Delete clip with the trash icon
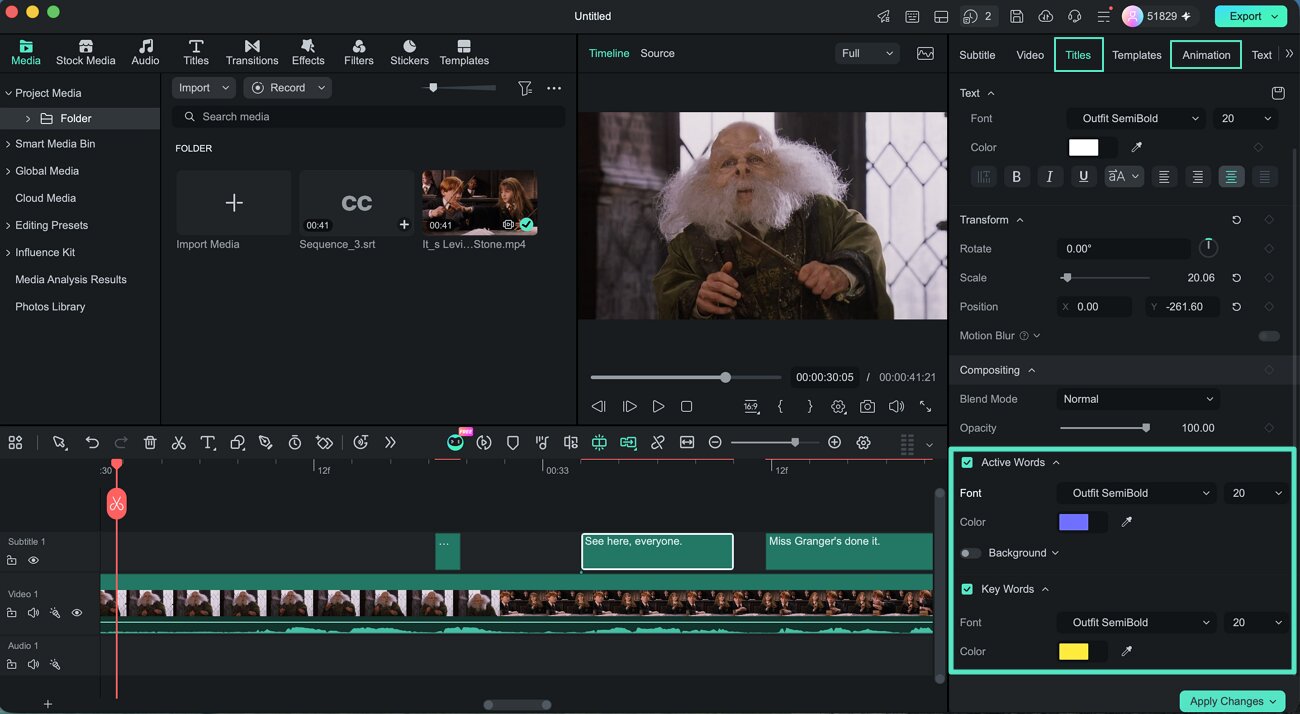 click(150, 442)
